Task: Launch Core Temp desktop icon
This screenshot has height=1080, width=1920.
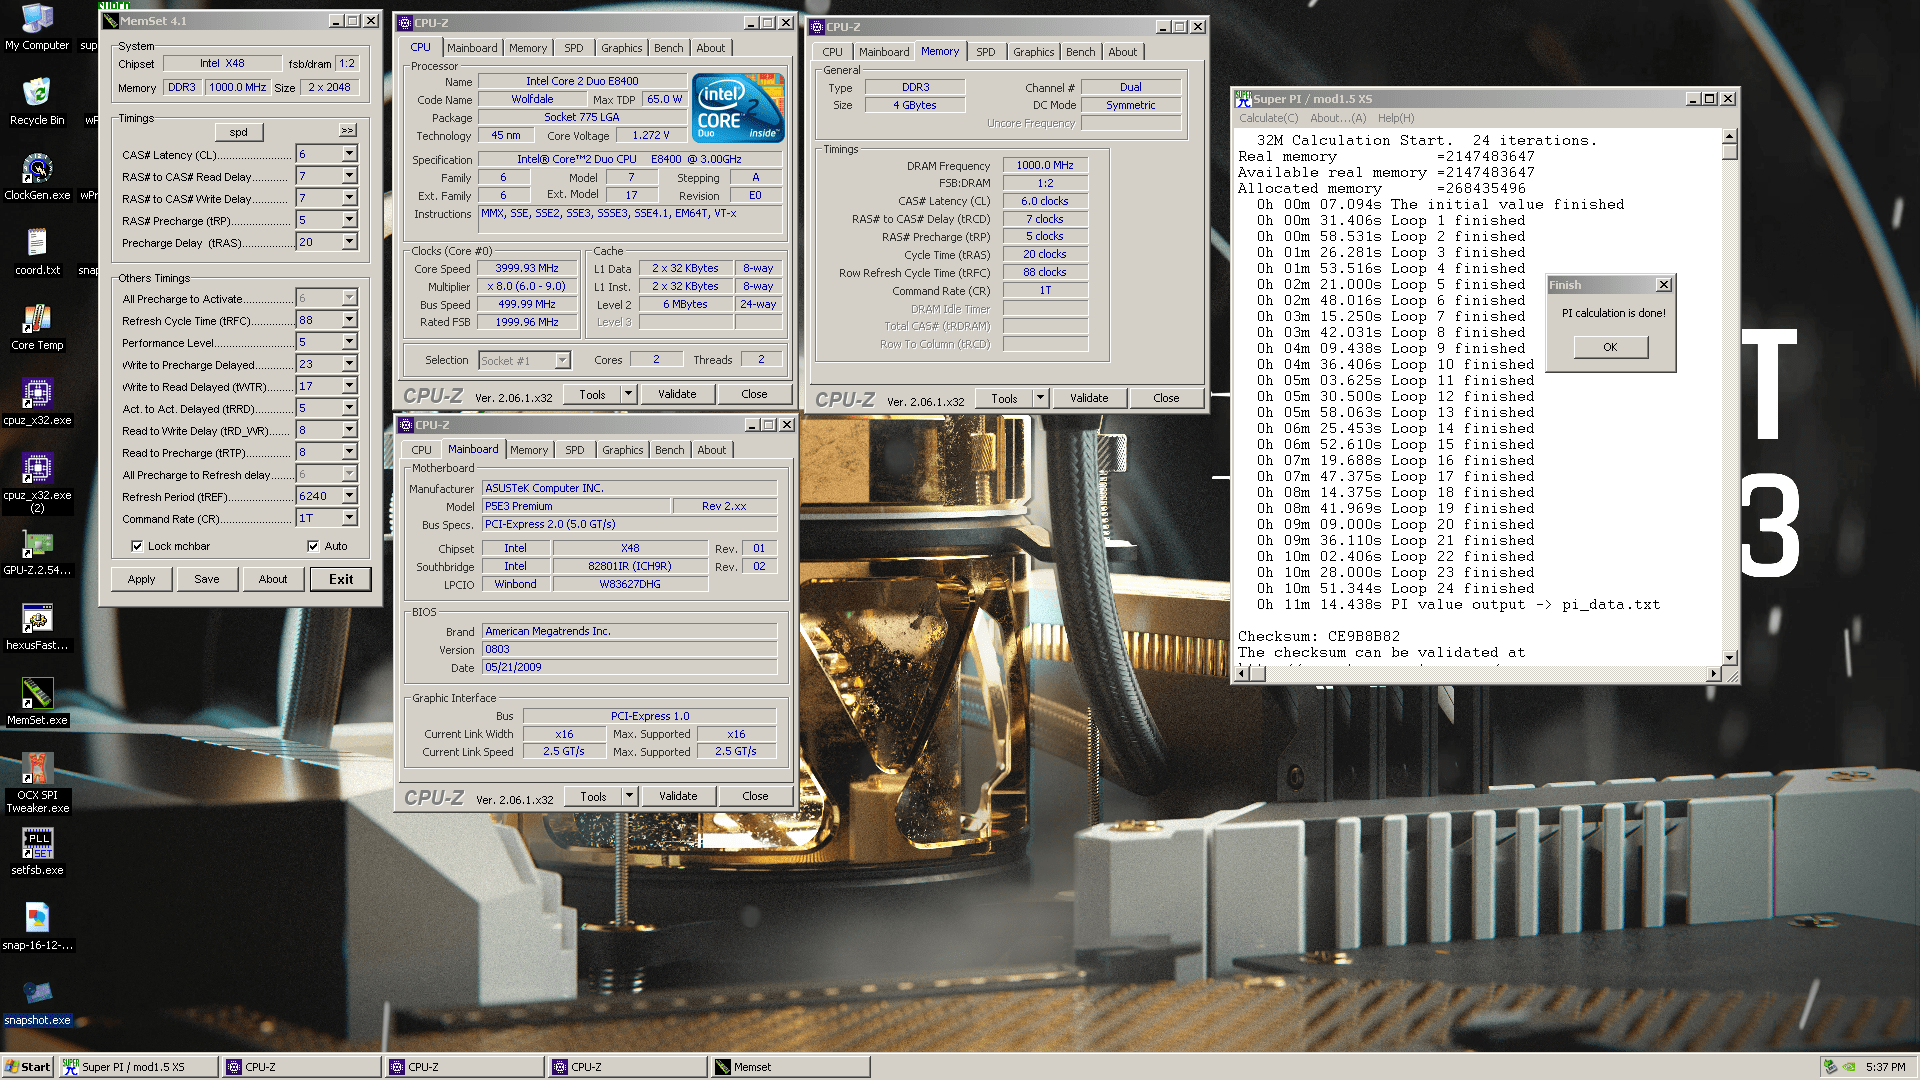Action: pyautogui.click(x=37, y=327)
